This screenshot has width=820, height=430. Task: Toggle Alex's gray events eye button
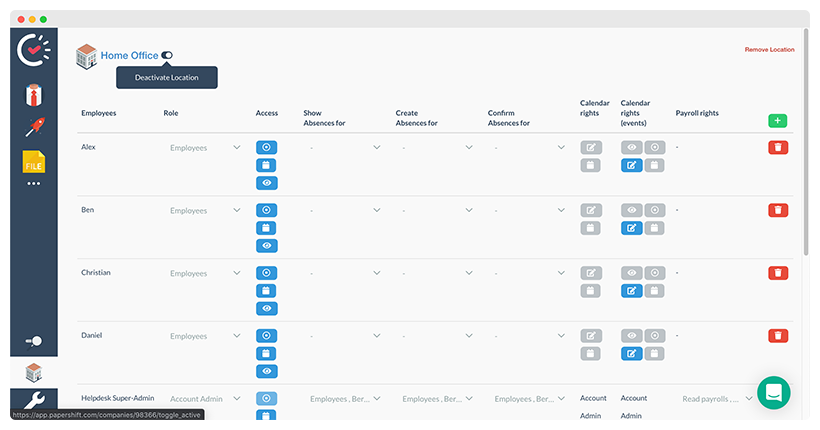(631, 148)
